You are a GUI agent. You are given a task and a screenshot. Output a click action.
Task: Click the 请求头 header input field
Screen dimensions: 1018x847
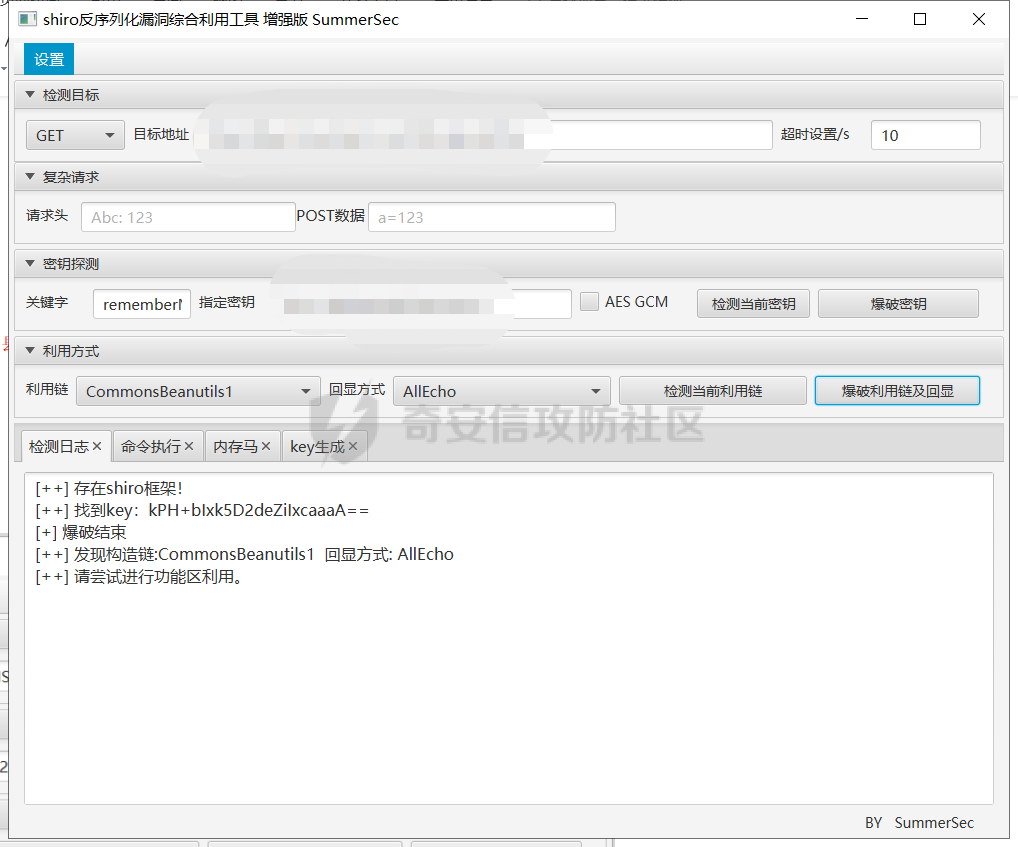188,217
